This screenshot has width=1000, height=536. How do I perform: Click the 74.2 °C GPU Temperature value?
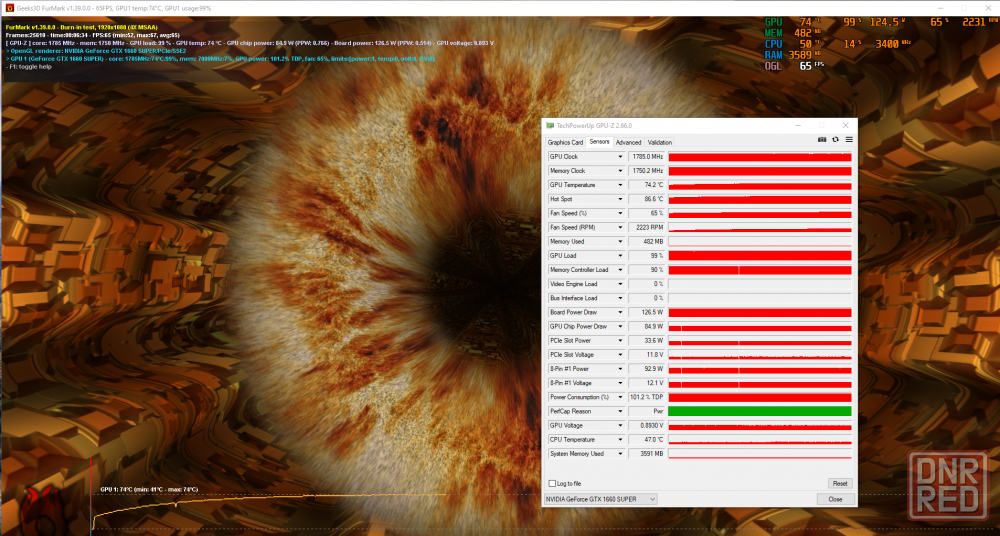tap(647, 185)
